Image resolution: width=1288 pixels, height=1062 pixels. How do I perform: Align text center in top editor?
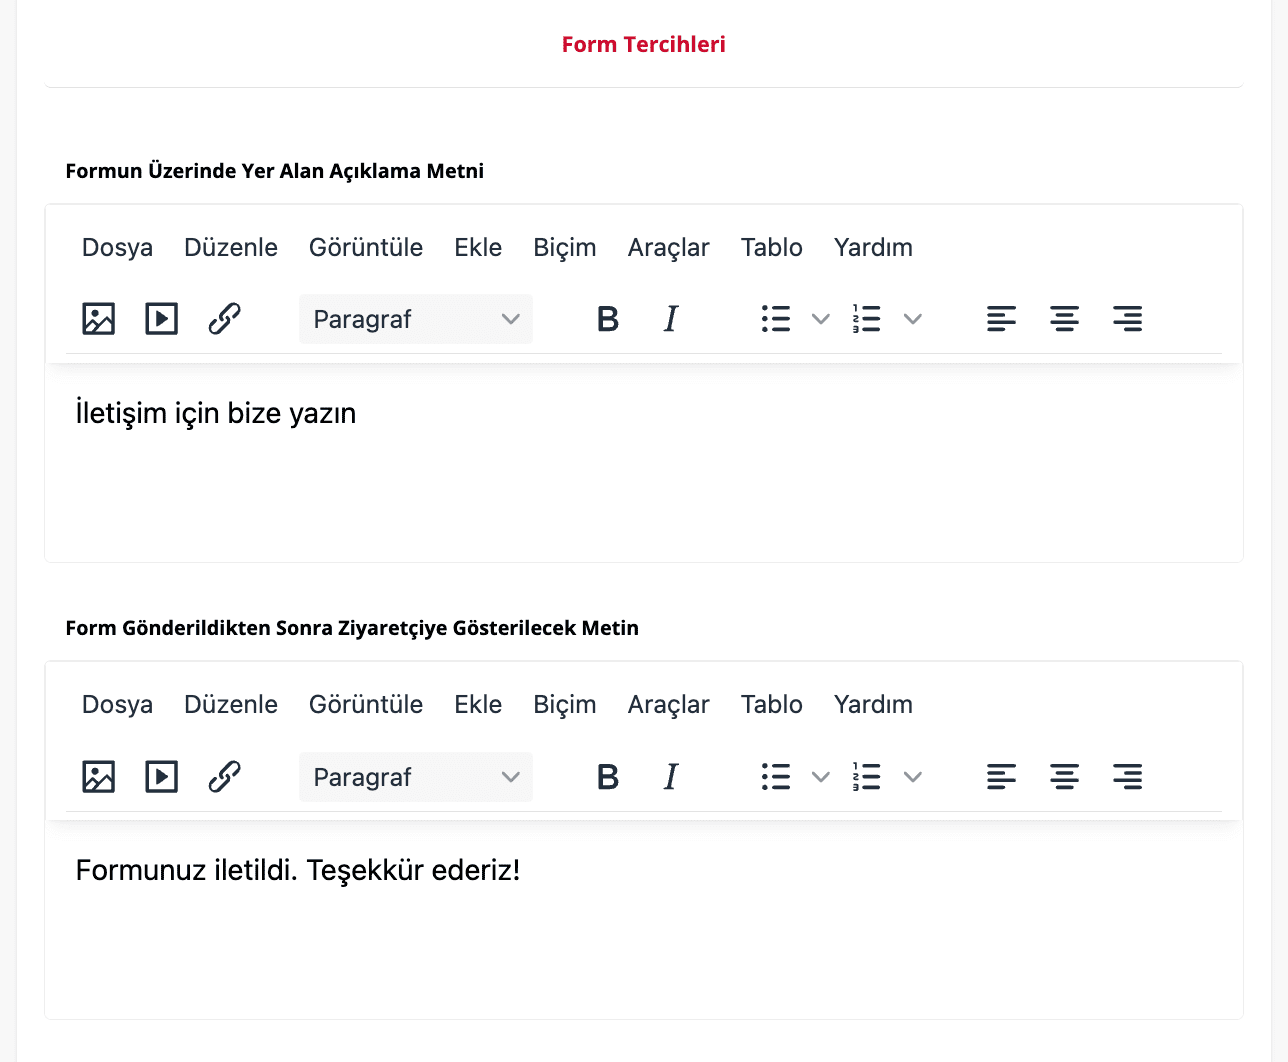pos(1064,318)
